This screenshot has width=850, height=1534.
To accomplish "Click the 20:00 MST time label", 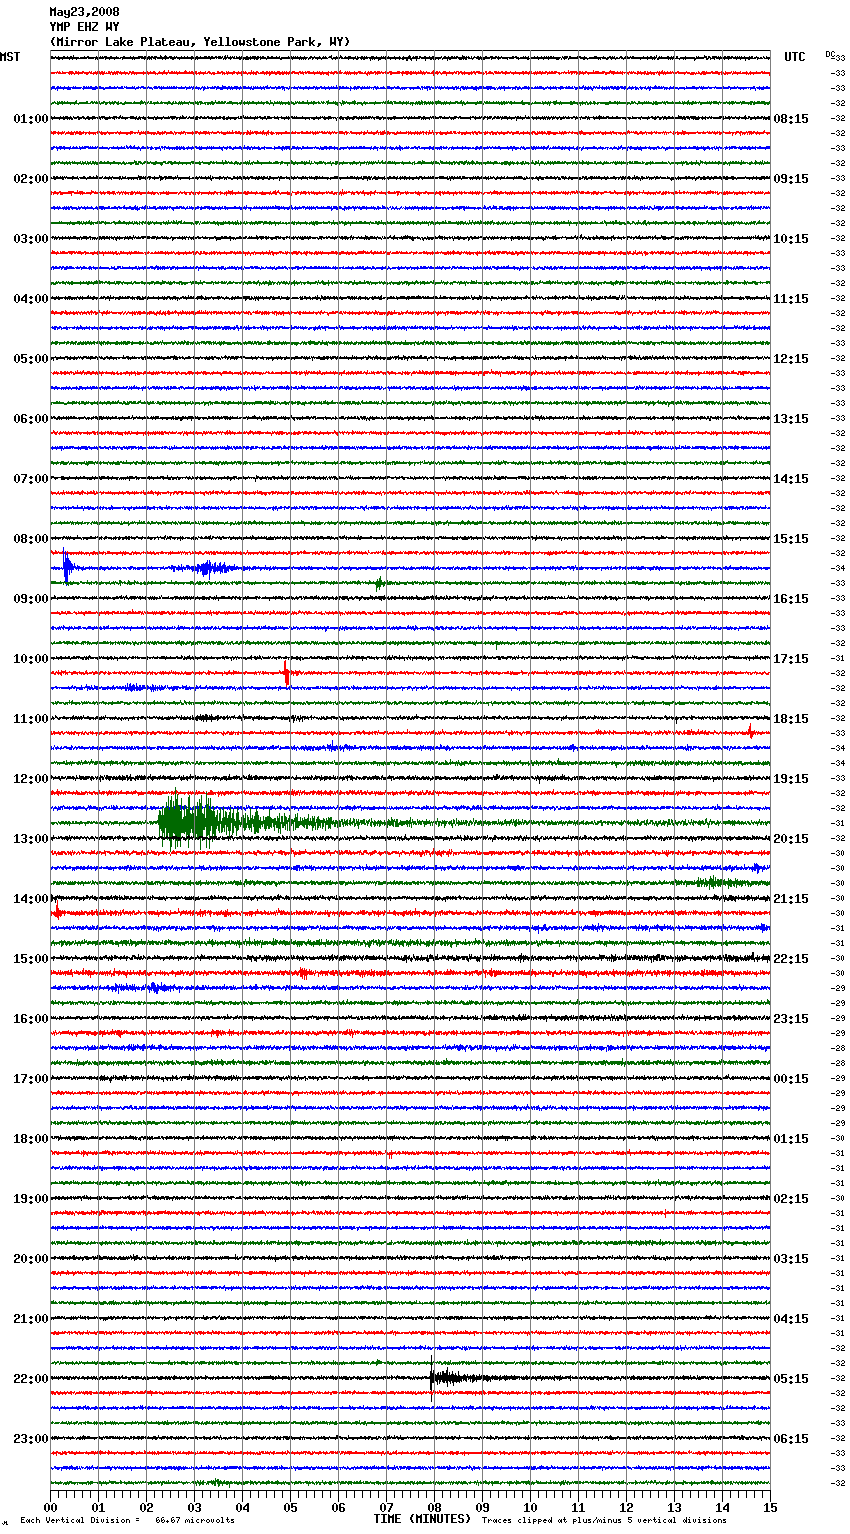I will 30,1259.
